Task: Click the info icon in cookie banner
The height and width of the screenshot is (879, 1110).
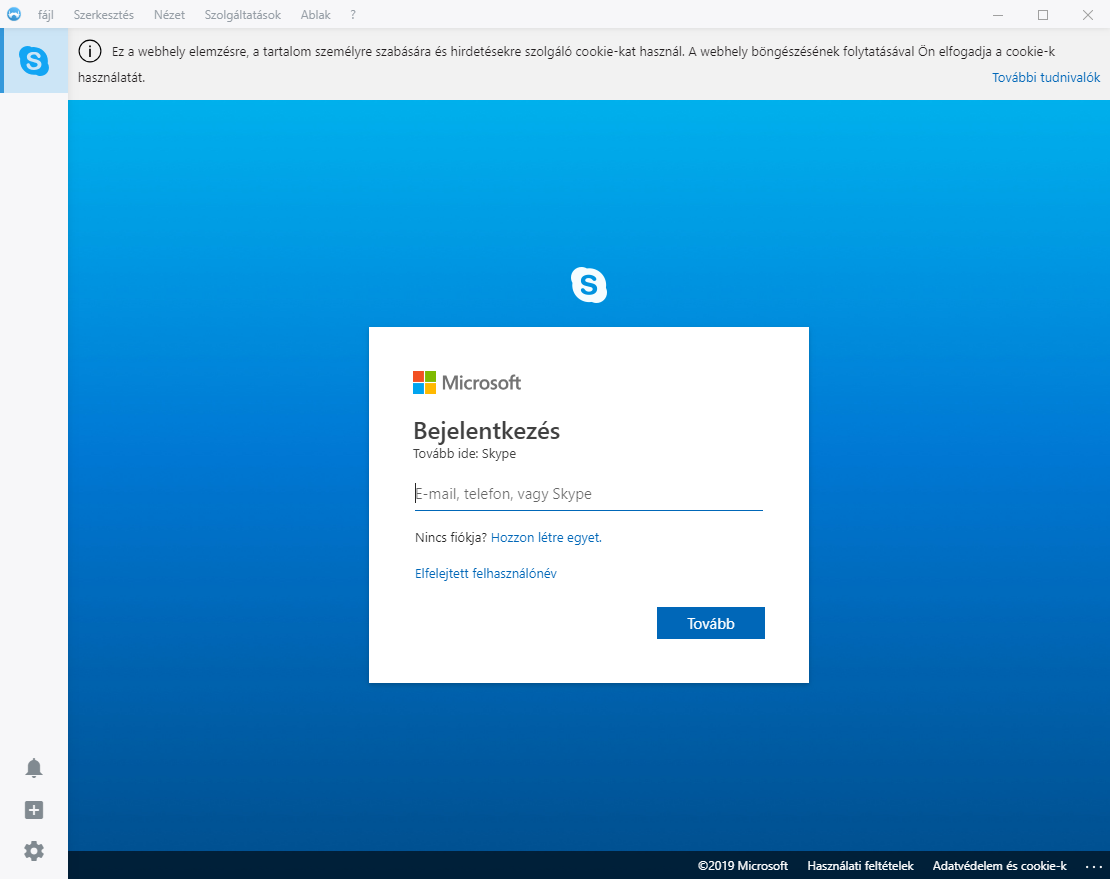Action: 90,52
